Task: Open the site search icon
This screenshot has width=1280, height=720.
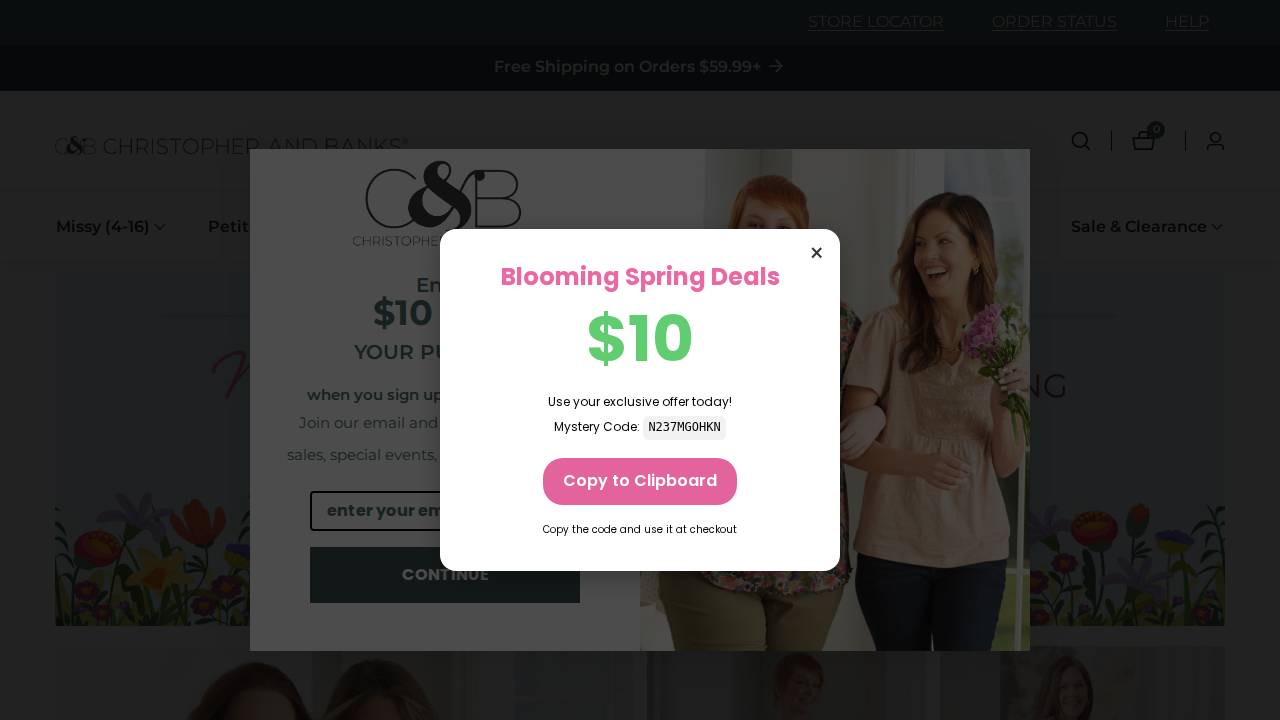Action: (x=1081, y=141)
